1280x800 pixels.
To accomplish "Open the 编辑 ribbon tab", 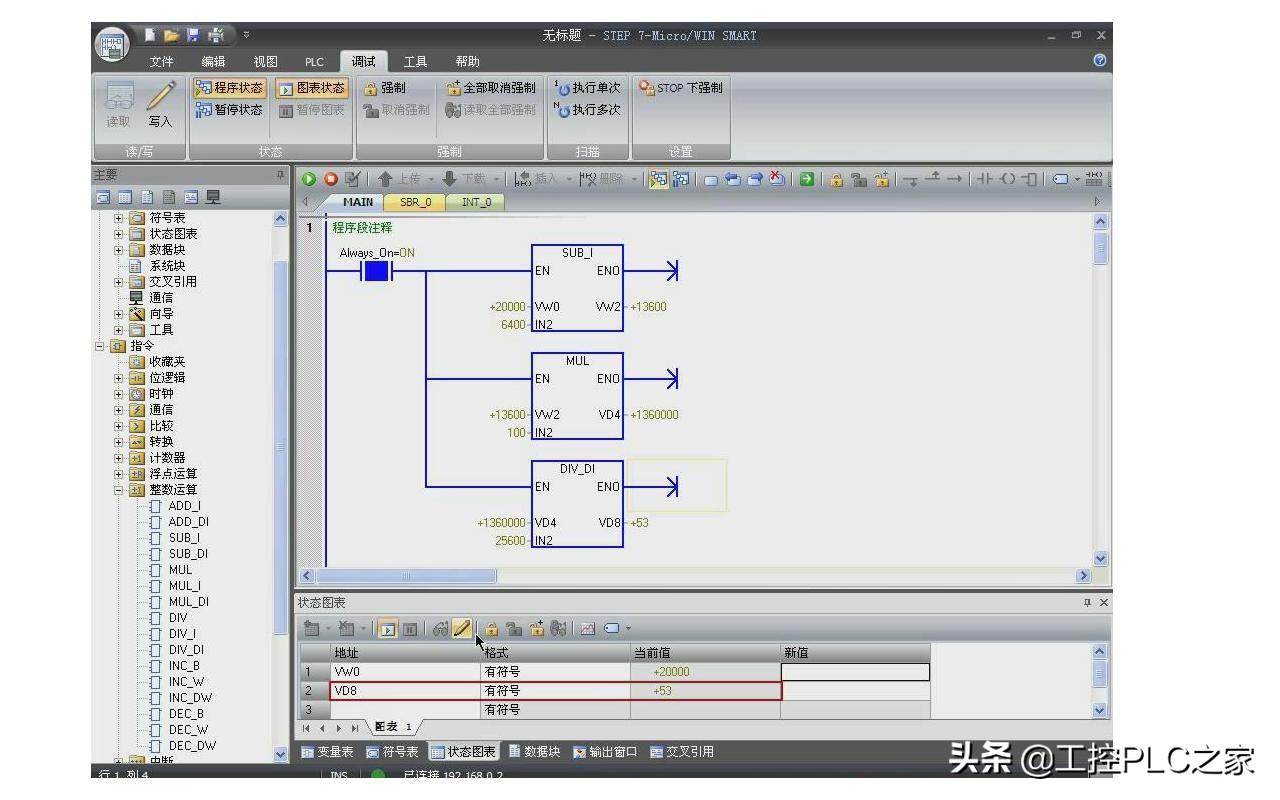I will pyautogui.click(x=213, y=62).
